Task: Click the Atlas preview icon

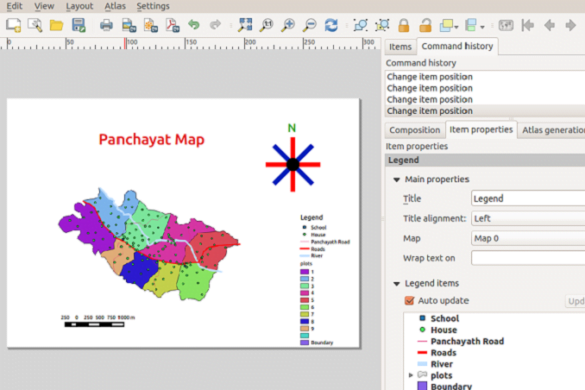Action: tap(506, 25)
